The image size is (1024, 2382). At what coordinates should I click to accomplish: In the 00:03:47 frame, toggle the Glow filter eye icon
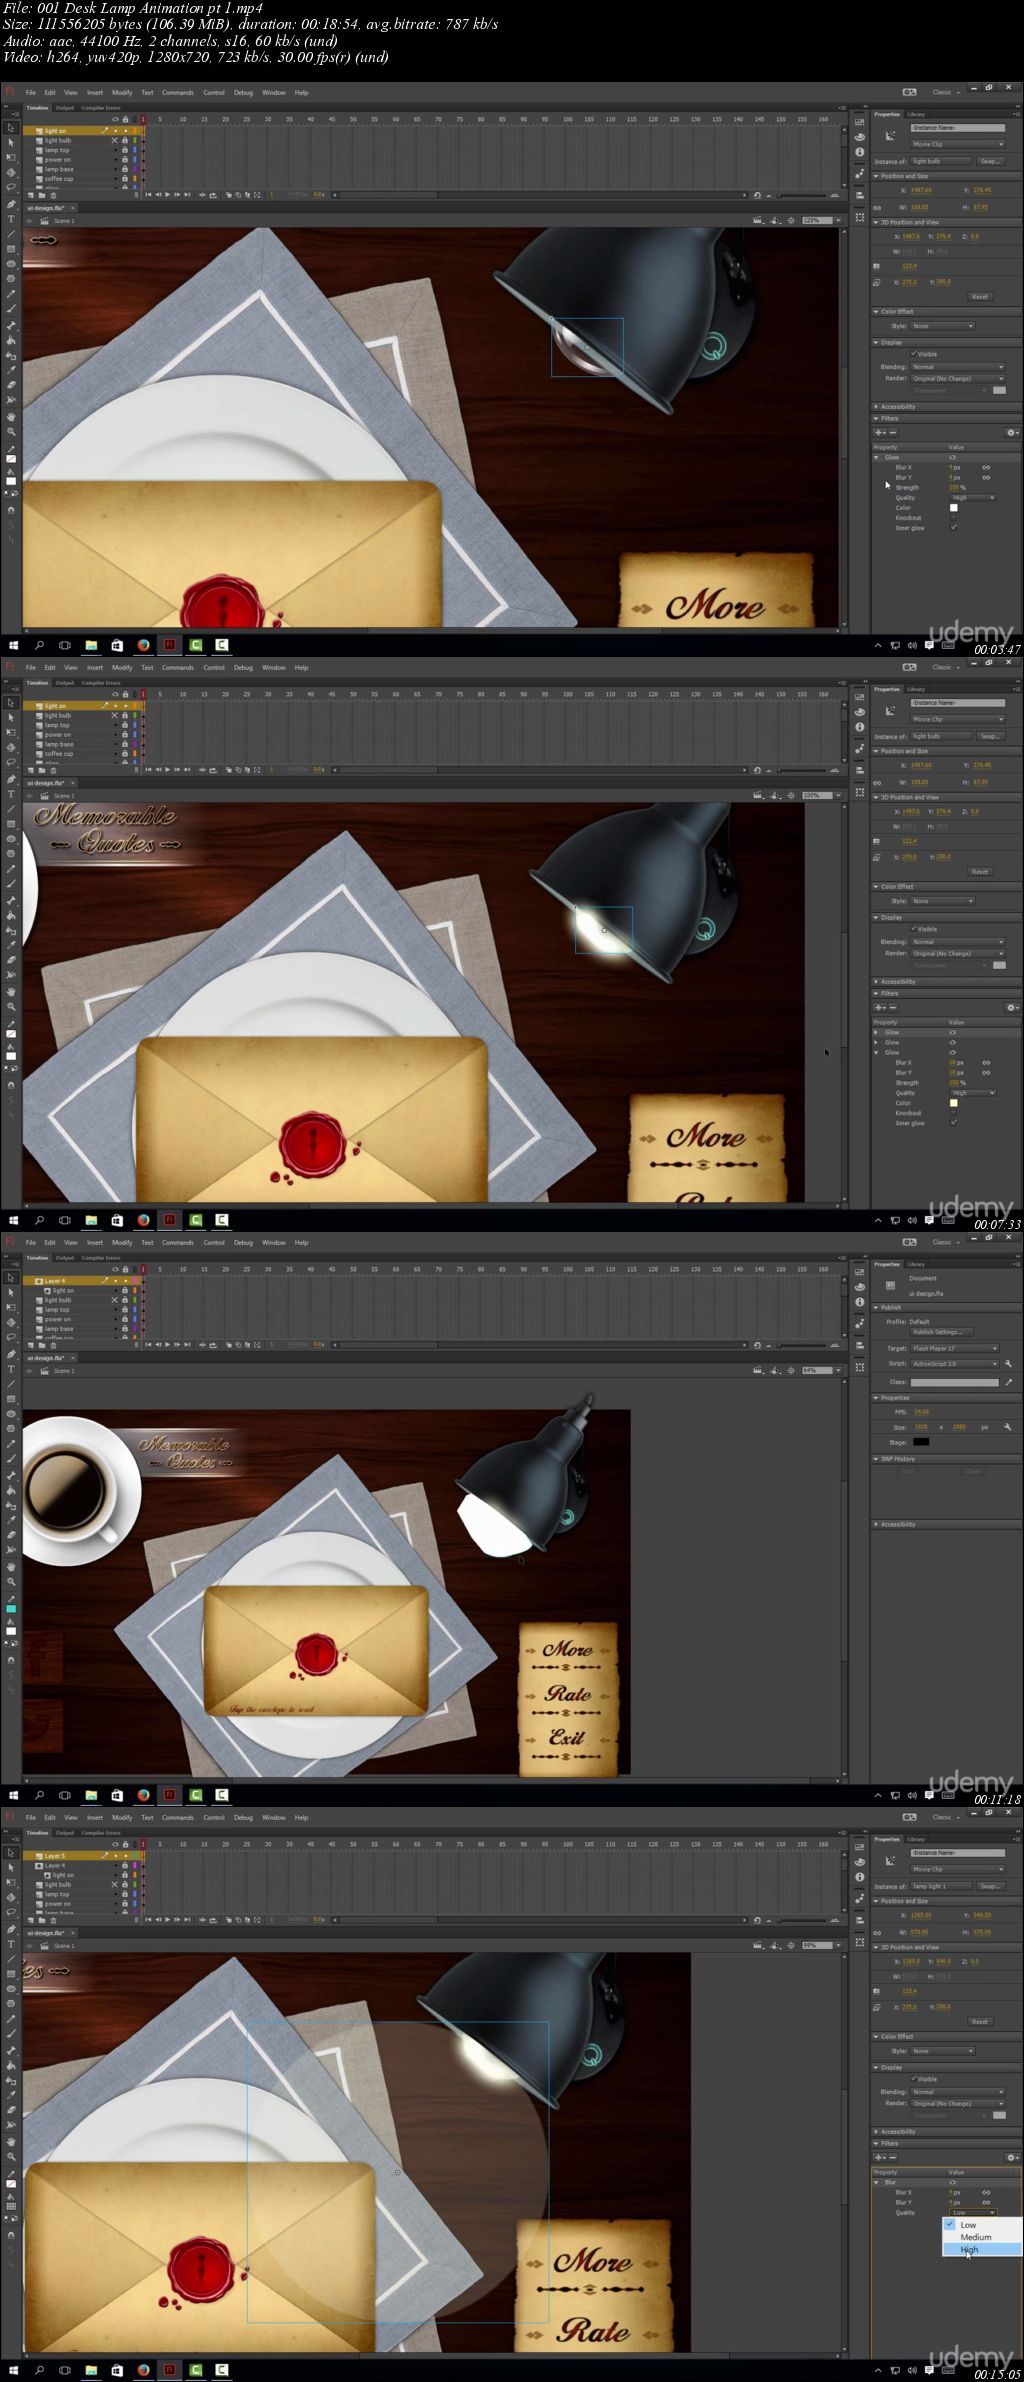click(x=952, y=457)
